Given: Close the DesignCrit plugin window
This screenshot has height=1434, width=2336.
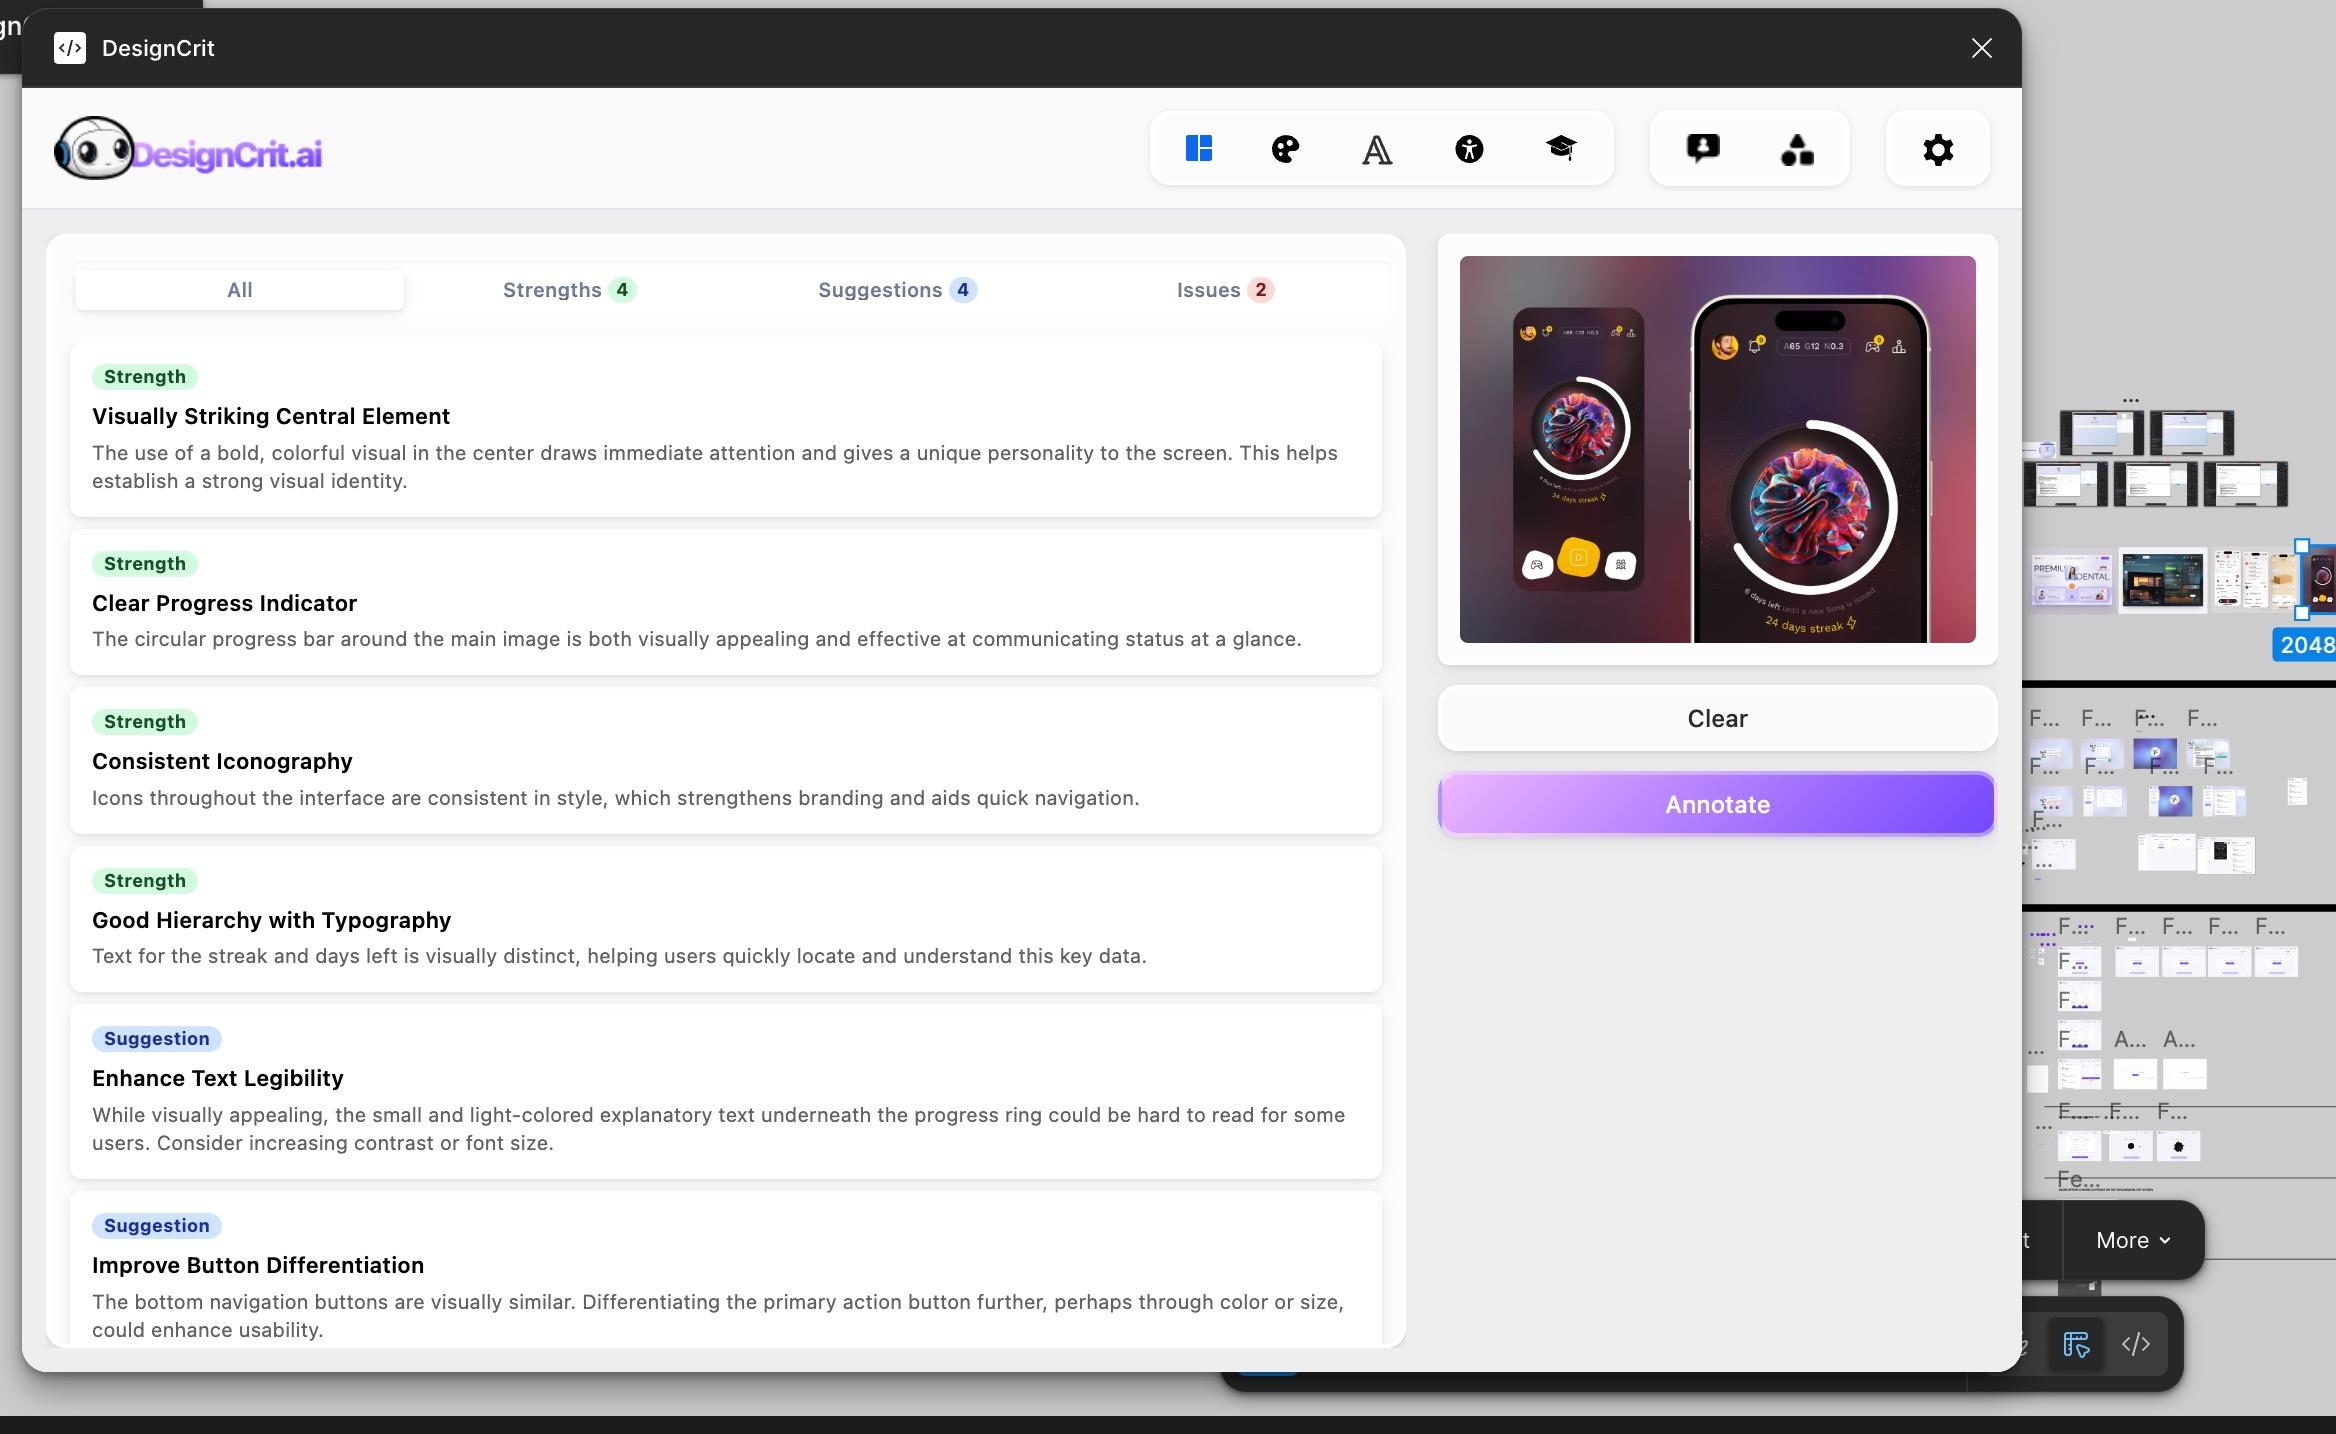Looking at the screenshot, I should coord(1980,47).
